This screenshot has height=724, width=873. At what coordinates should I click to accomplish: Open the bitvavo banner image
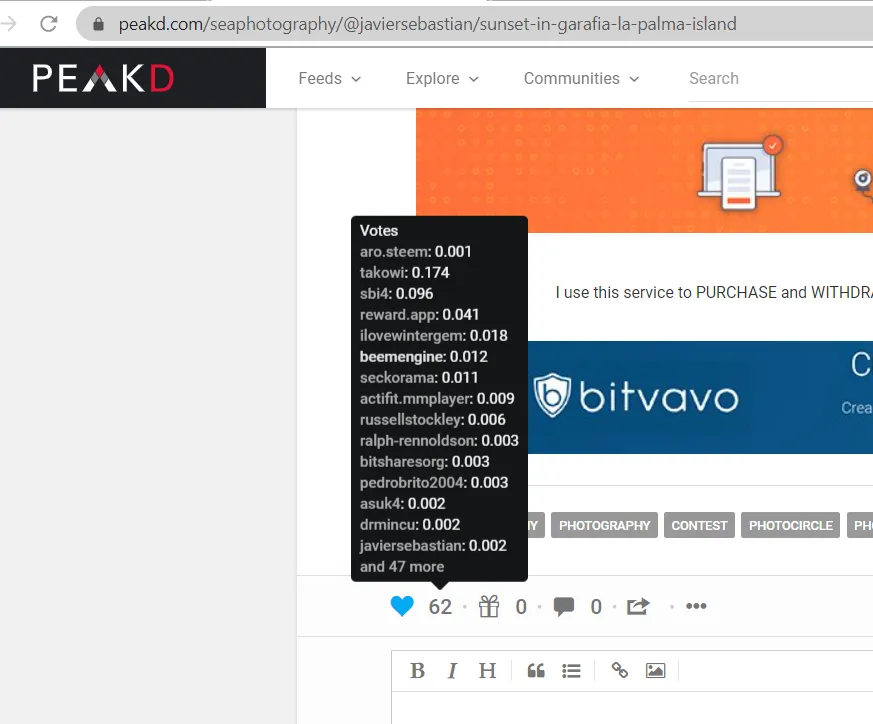pyautogui.click(x=700, y=398)
